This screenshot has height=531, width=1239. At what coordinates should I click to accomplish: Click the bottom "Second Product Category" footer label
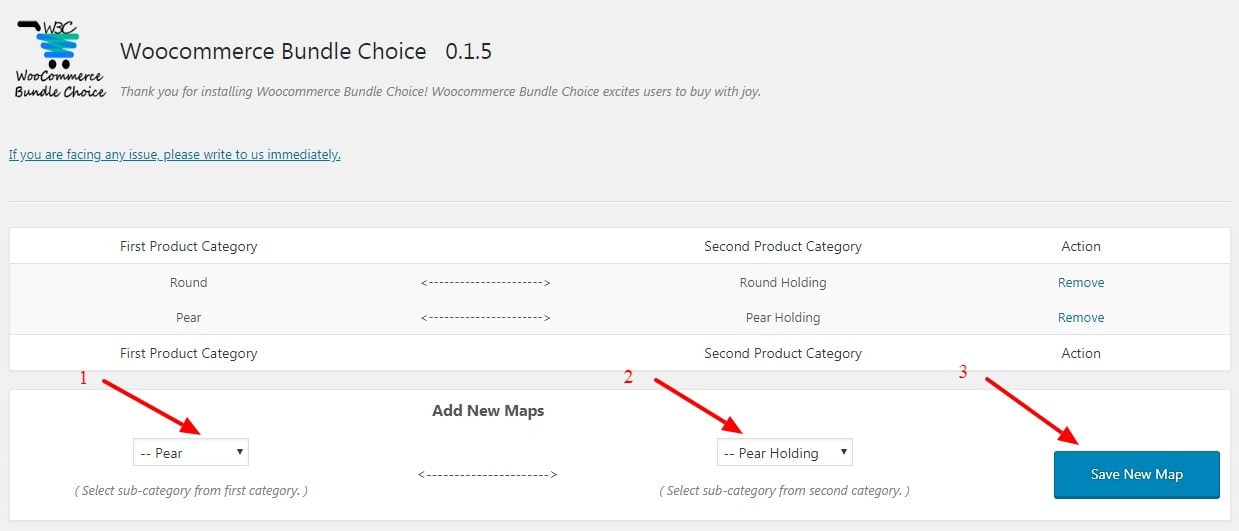(x=783, y=353)
